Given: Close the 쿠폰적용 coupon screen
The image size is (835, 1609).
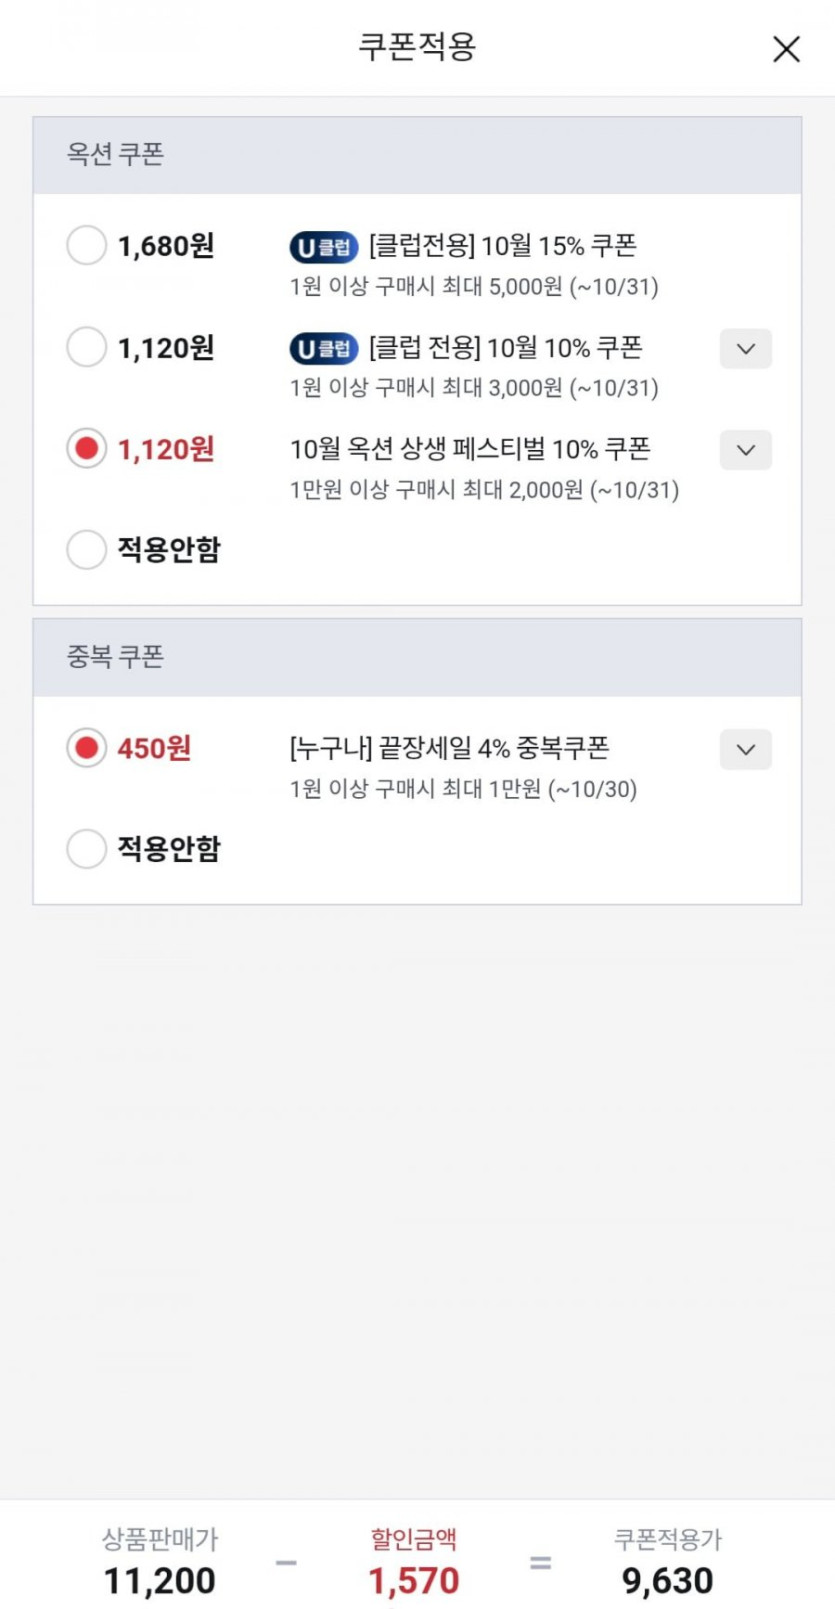Looking at the screenshot, I should pyautogui.click(x=786, y=49).
